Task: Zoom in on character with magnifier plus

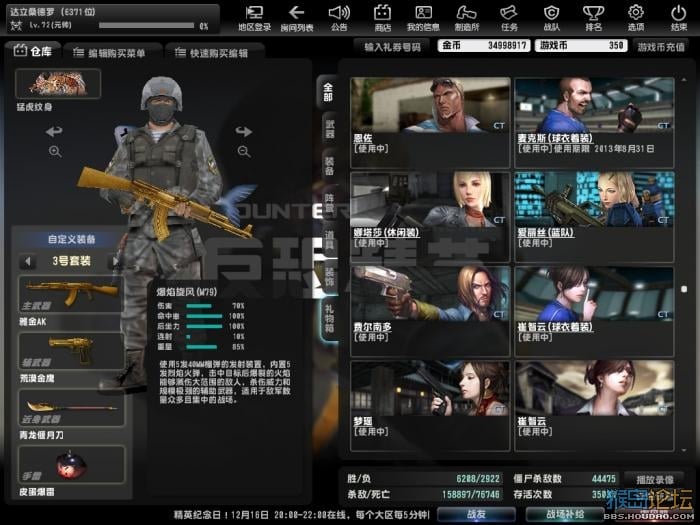Action: pyautogui.click(x=55, y=152)
